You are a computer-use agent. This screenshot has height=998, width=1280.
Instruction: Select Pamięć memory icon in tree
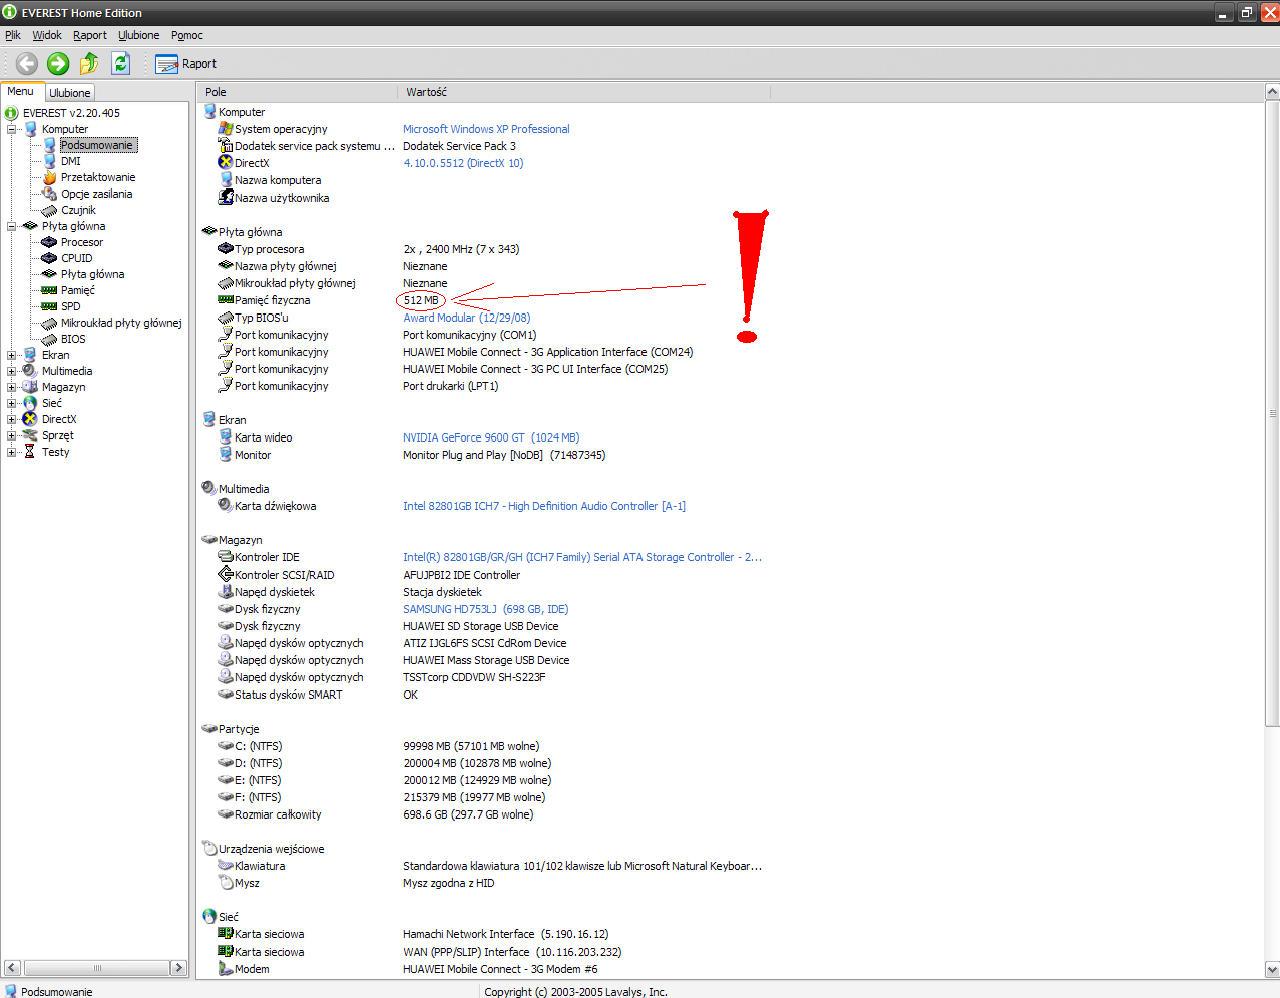(49, 290)
